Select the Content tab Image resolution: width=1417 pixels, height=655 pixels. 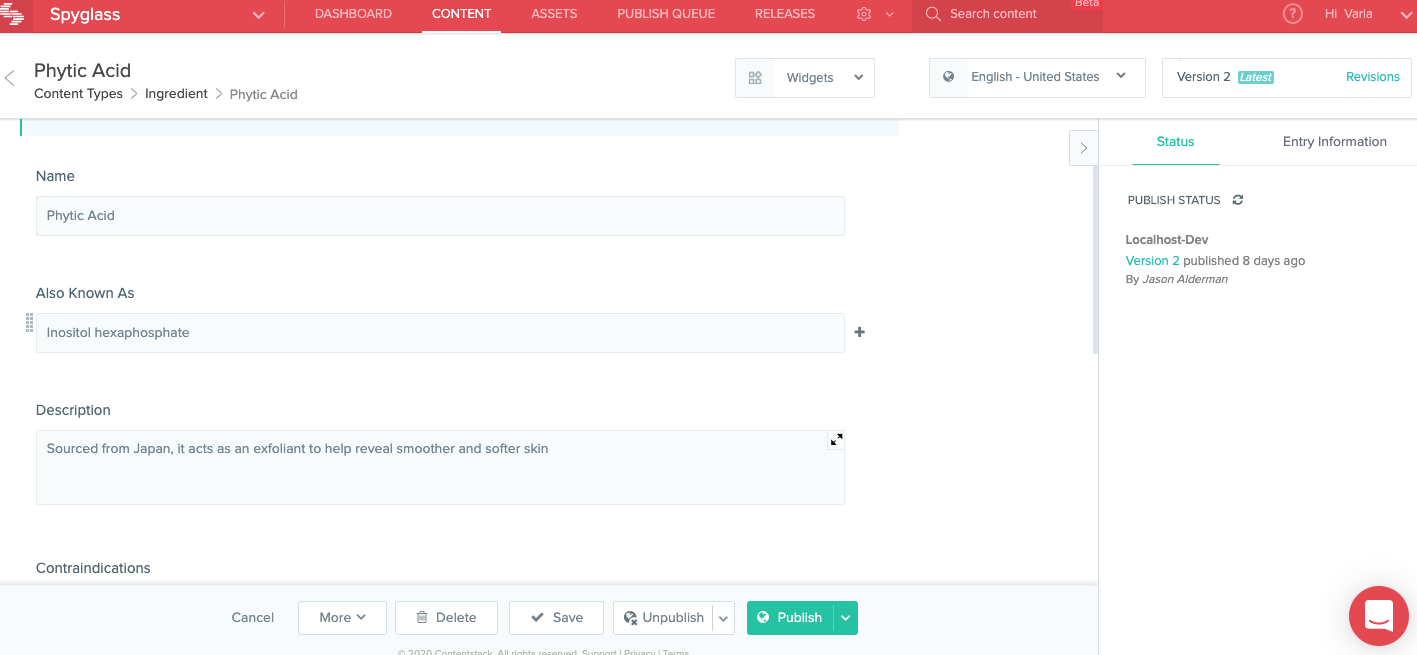click(x=461, y=14)
